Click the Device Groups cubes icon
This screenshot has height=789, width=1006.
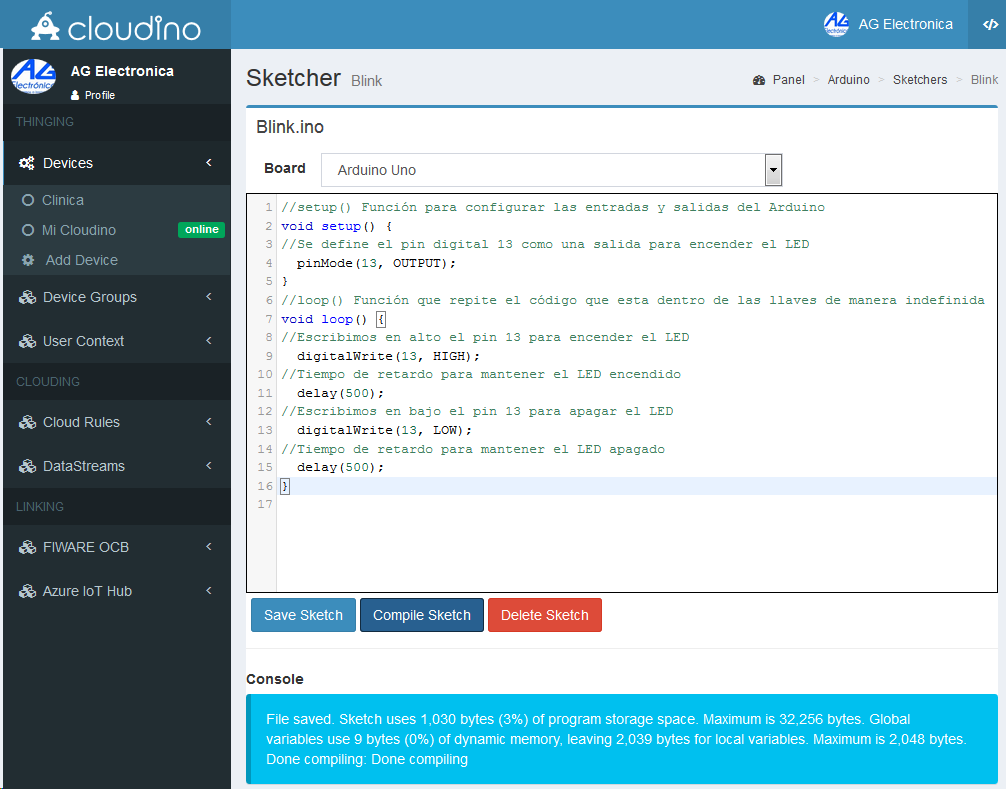(27, 297)
